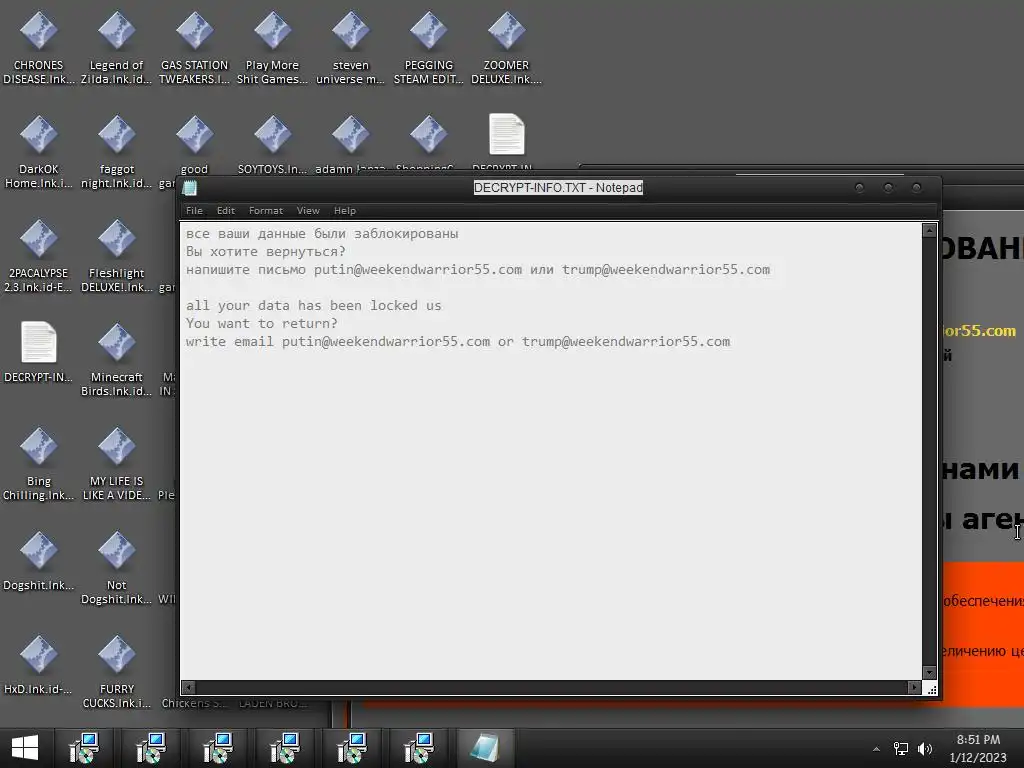Viewport: 1024px width, 768px height.
Task: Select the MY LIFE IS LIKE A VIDE icon
Action: [x=116, y=464]
